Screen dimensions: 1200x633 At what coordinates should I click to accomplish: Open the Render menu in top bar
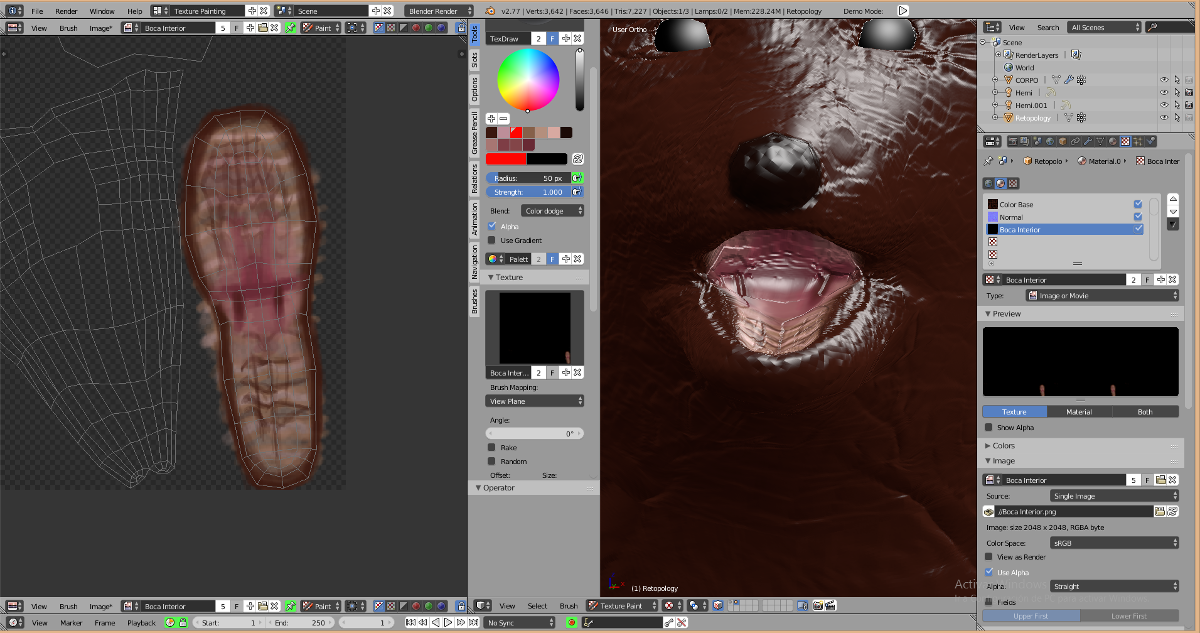click(x=66, y=10)
